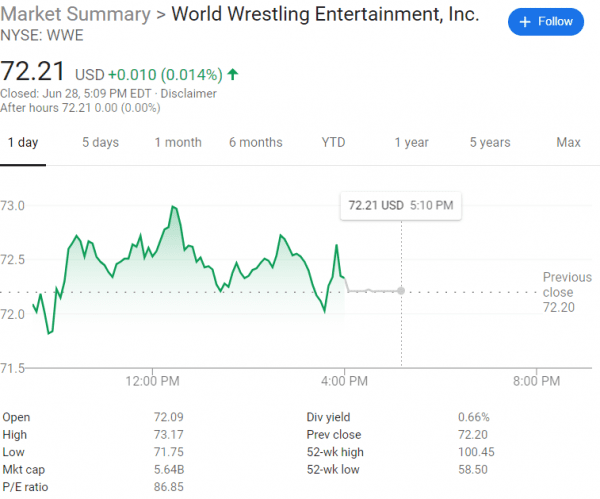View the 5 years chart

click(490, 143)
